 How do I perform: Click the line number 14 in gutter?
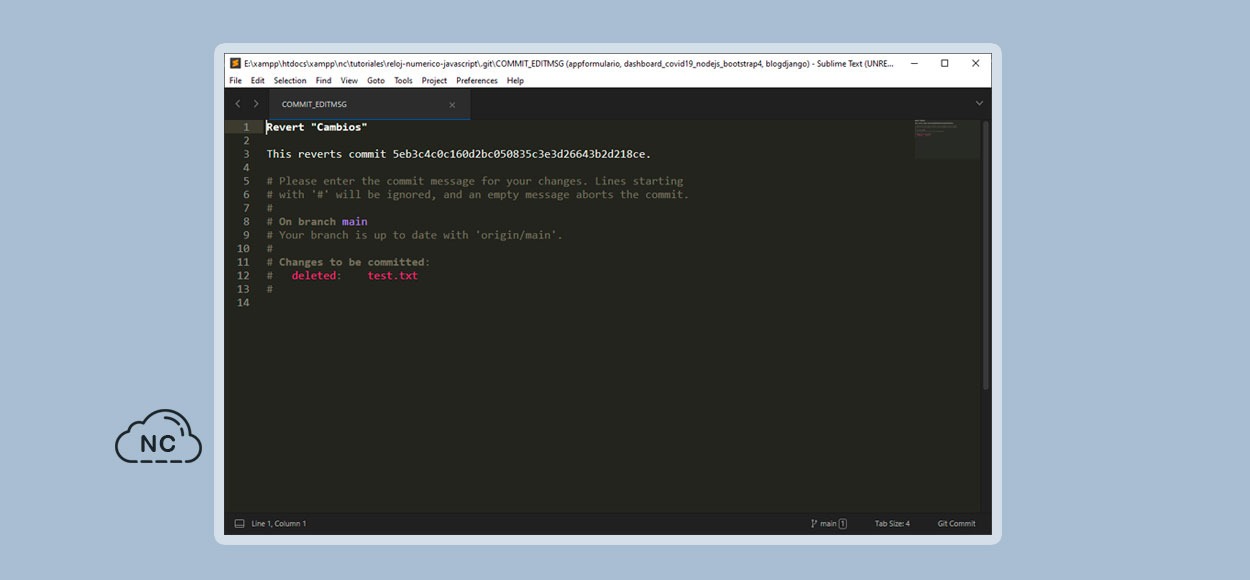coord(243,303)
